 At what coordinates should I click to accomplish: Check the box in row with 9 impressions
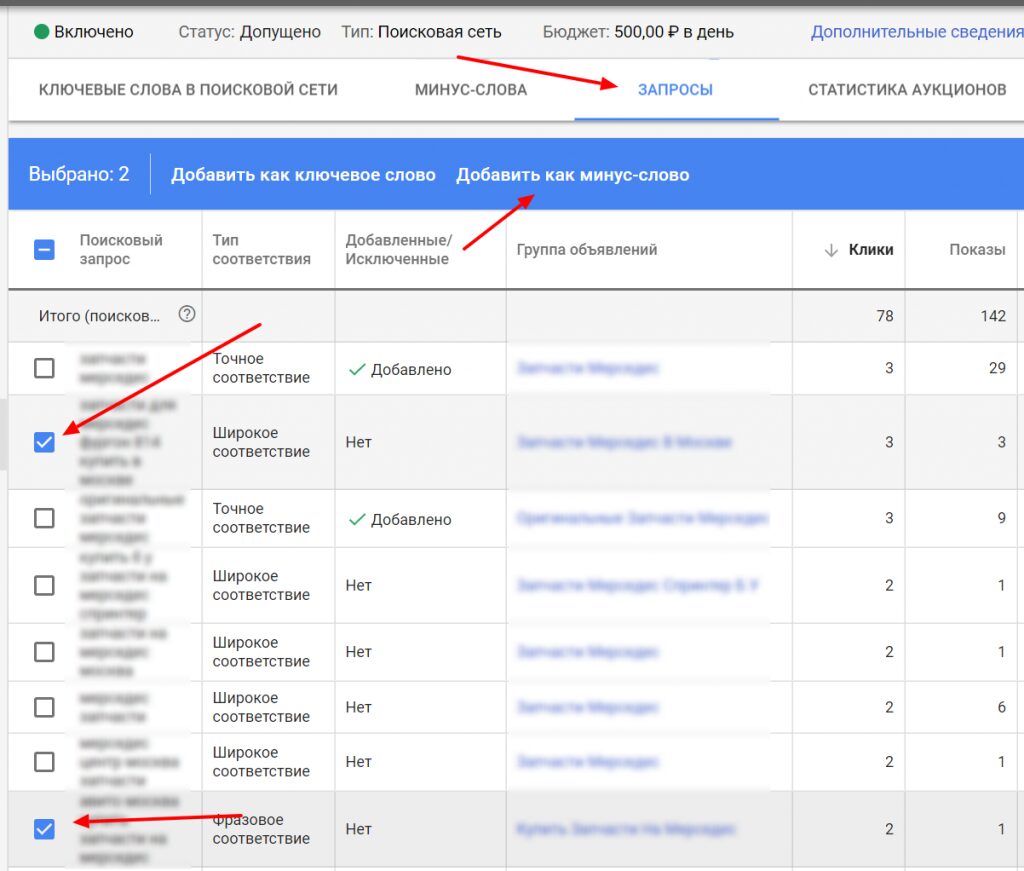tap(44, 518)
